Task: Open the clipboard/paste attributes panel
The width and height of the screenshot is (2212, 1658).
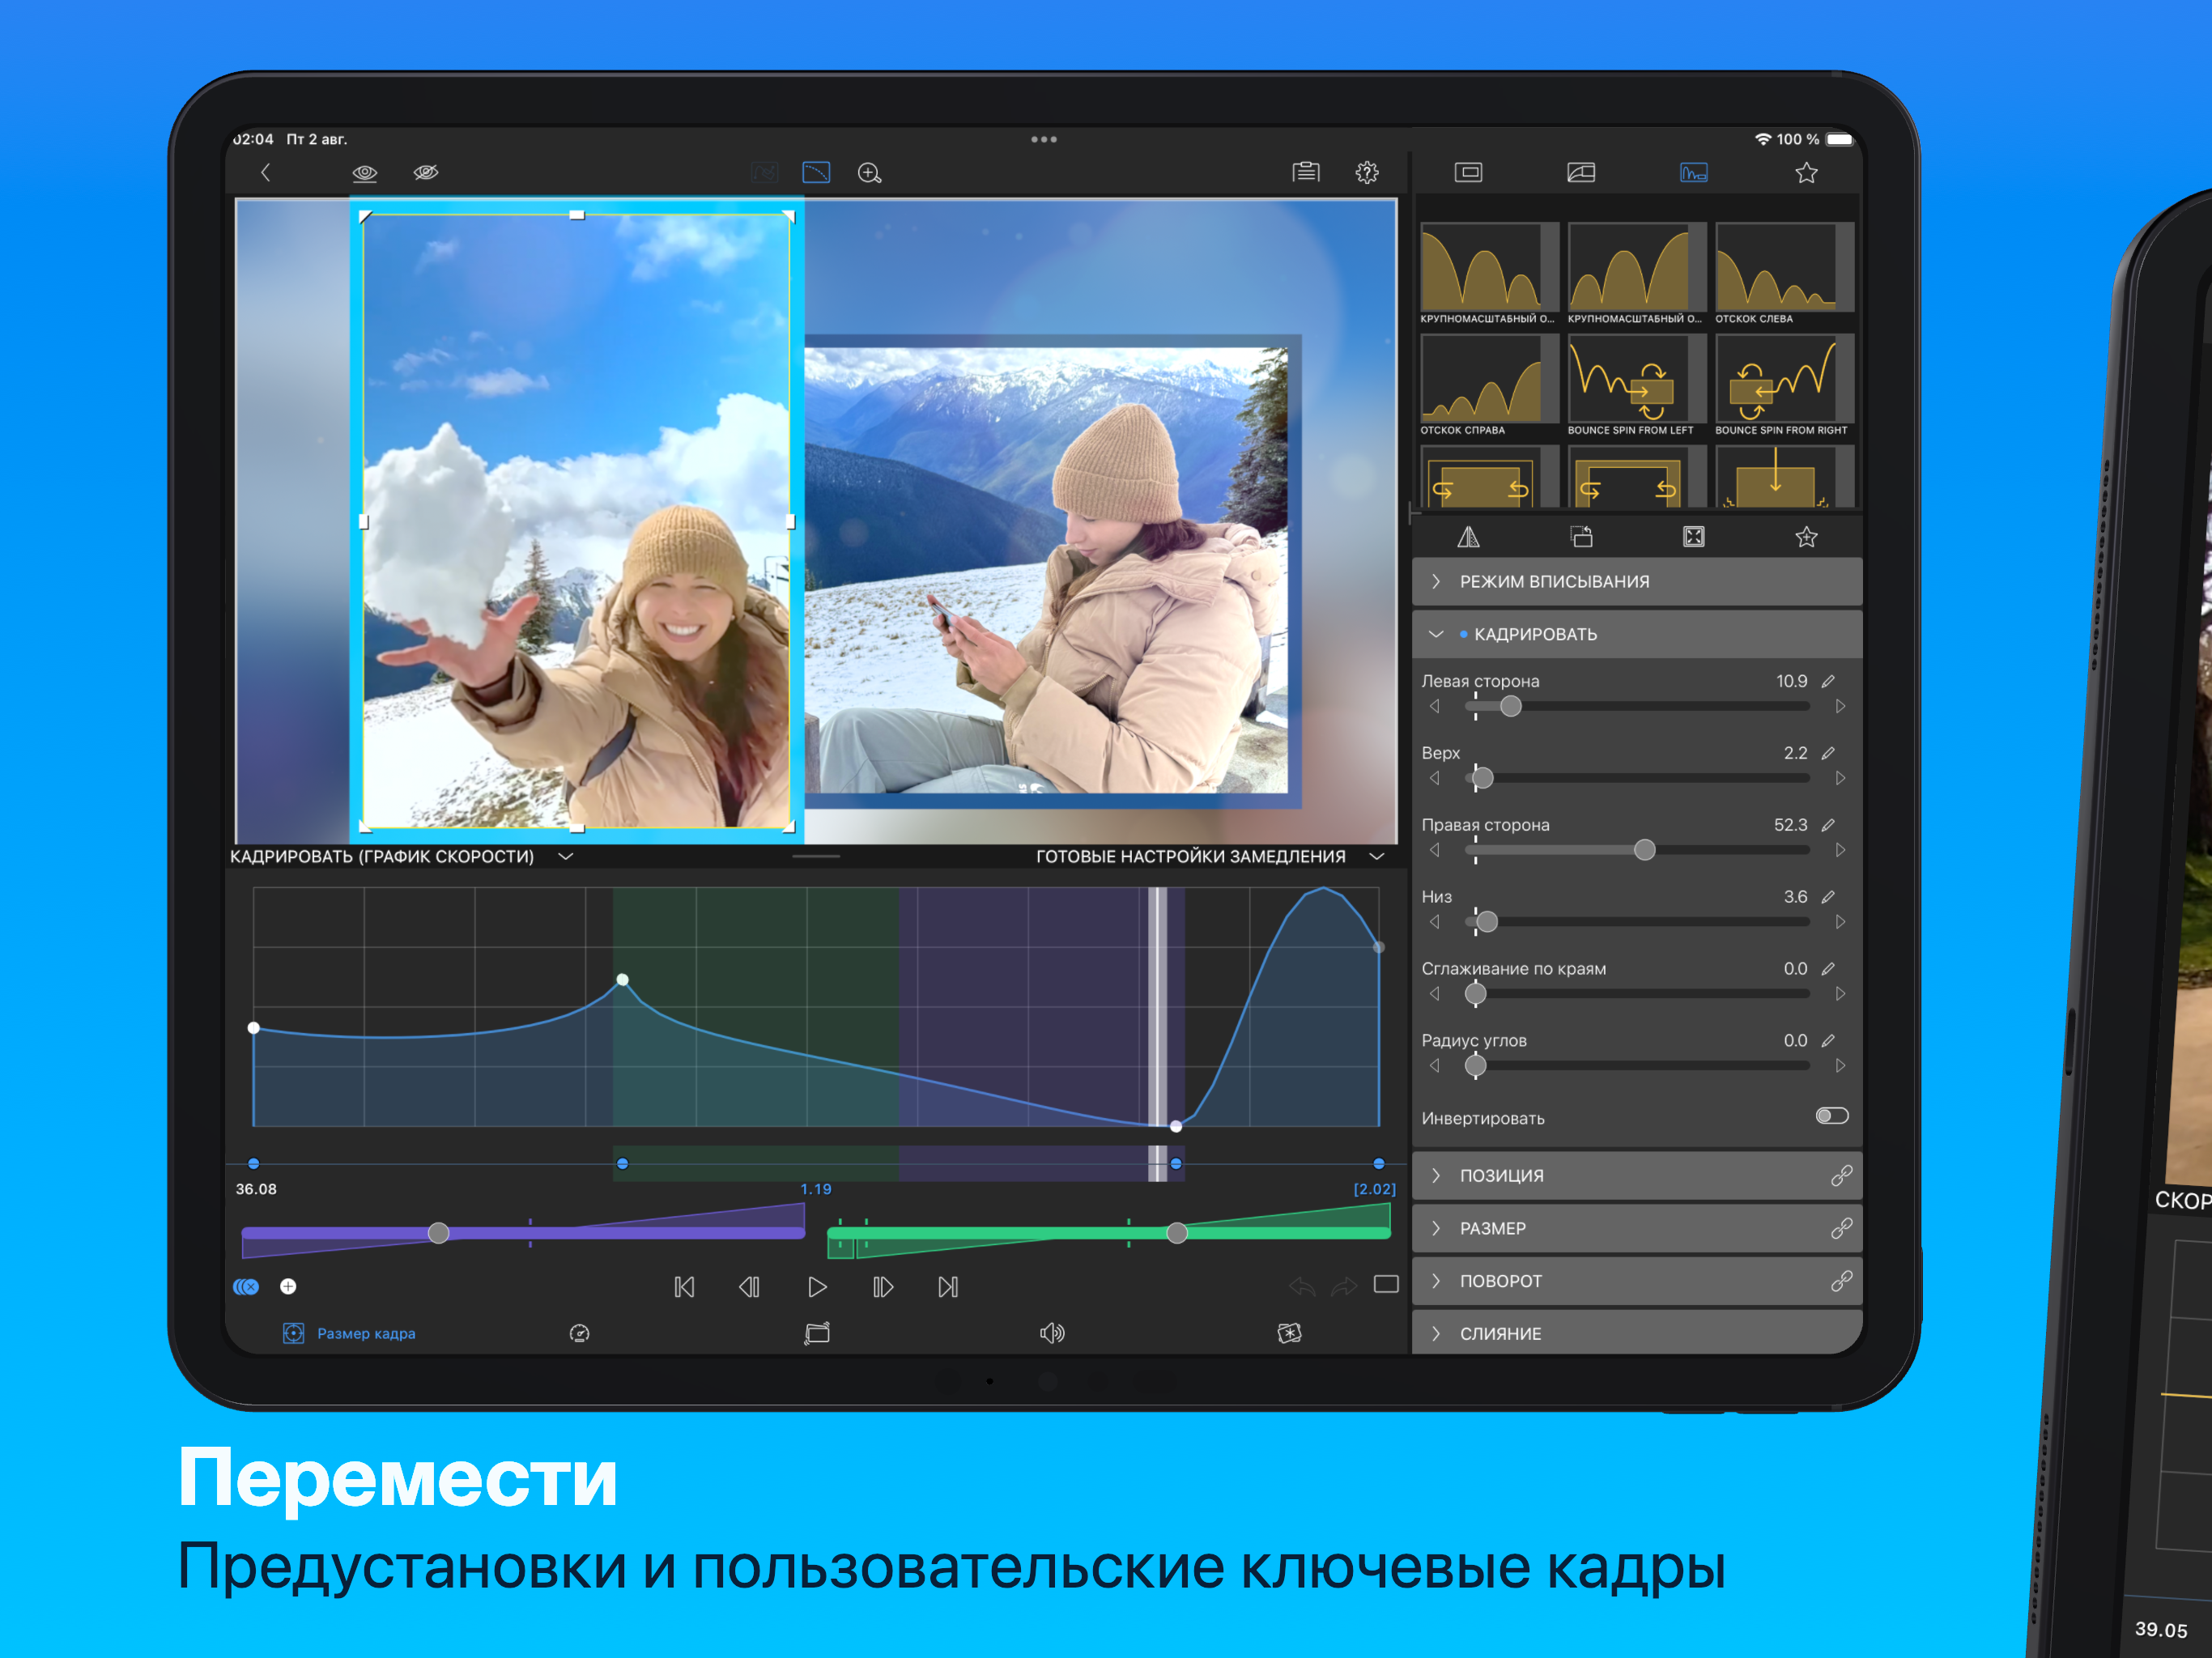Action: click(1306, 171)
